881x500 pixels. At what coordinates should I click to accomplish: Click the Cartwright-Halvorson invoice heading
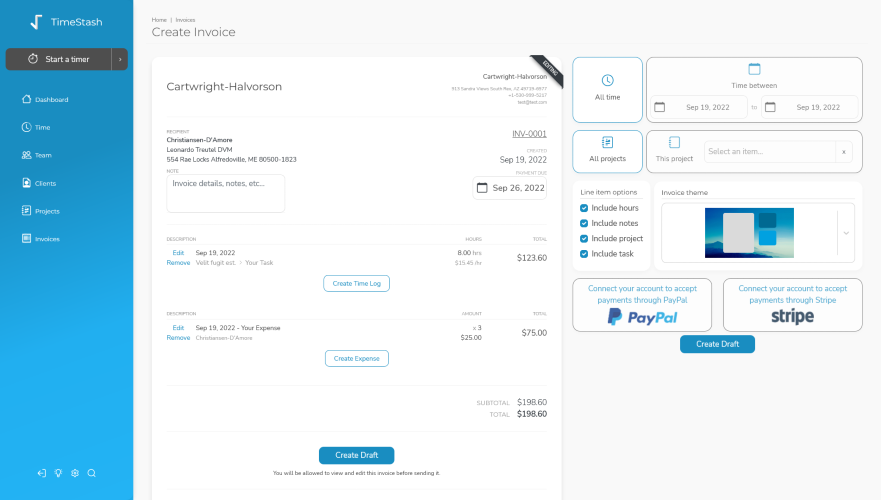224,87
